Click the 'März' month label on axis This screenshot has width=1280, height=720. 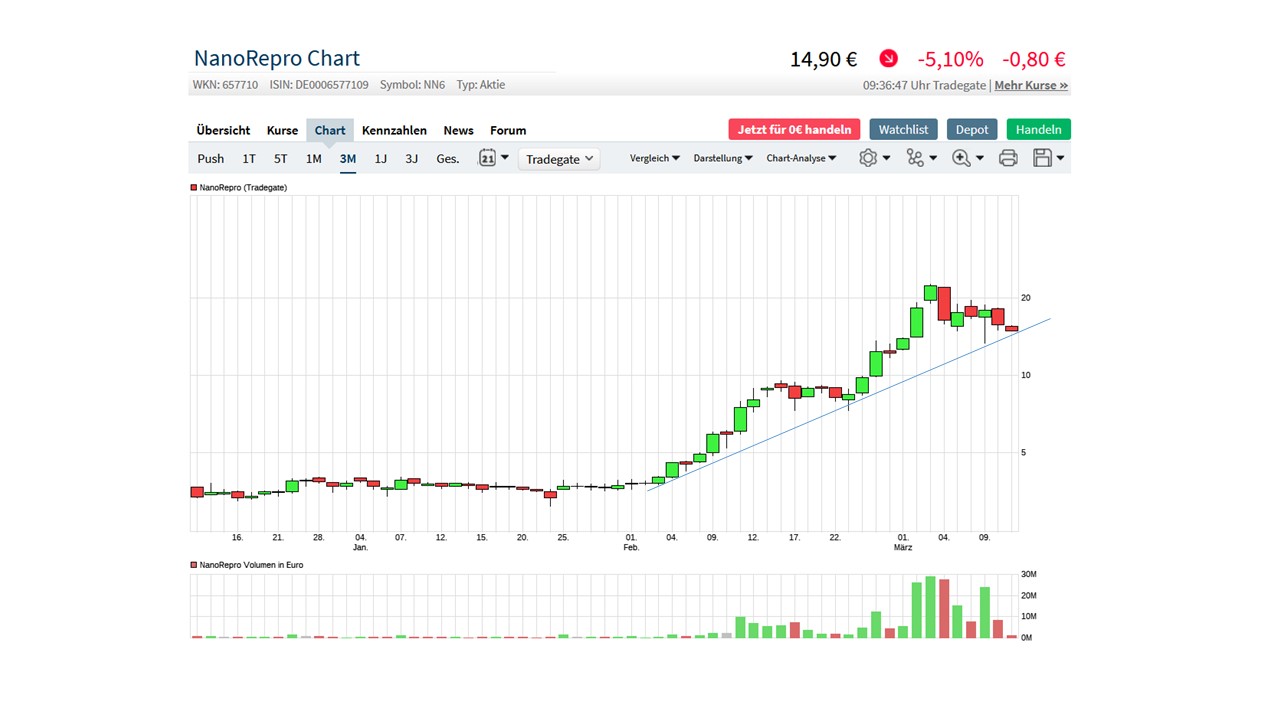(903, 548)
